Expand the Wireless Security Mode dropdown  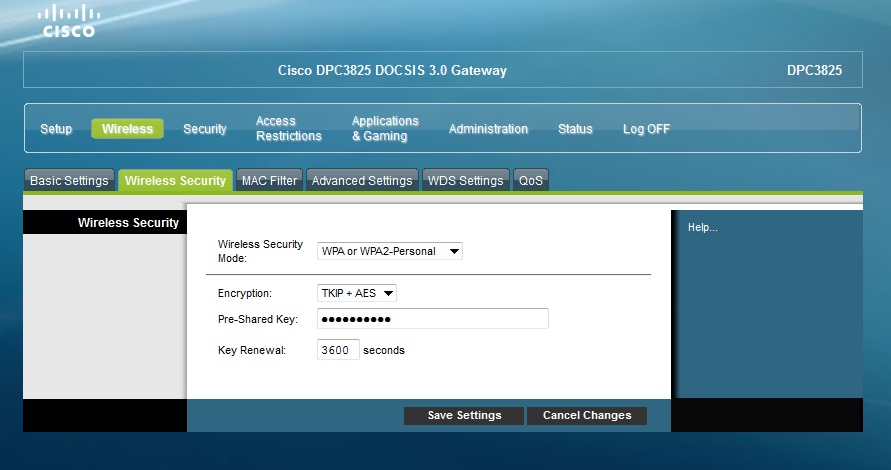pyautogui.click(x=390, y=251)
